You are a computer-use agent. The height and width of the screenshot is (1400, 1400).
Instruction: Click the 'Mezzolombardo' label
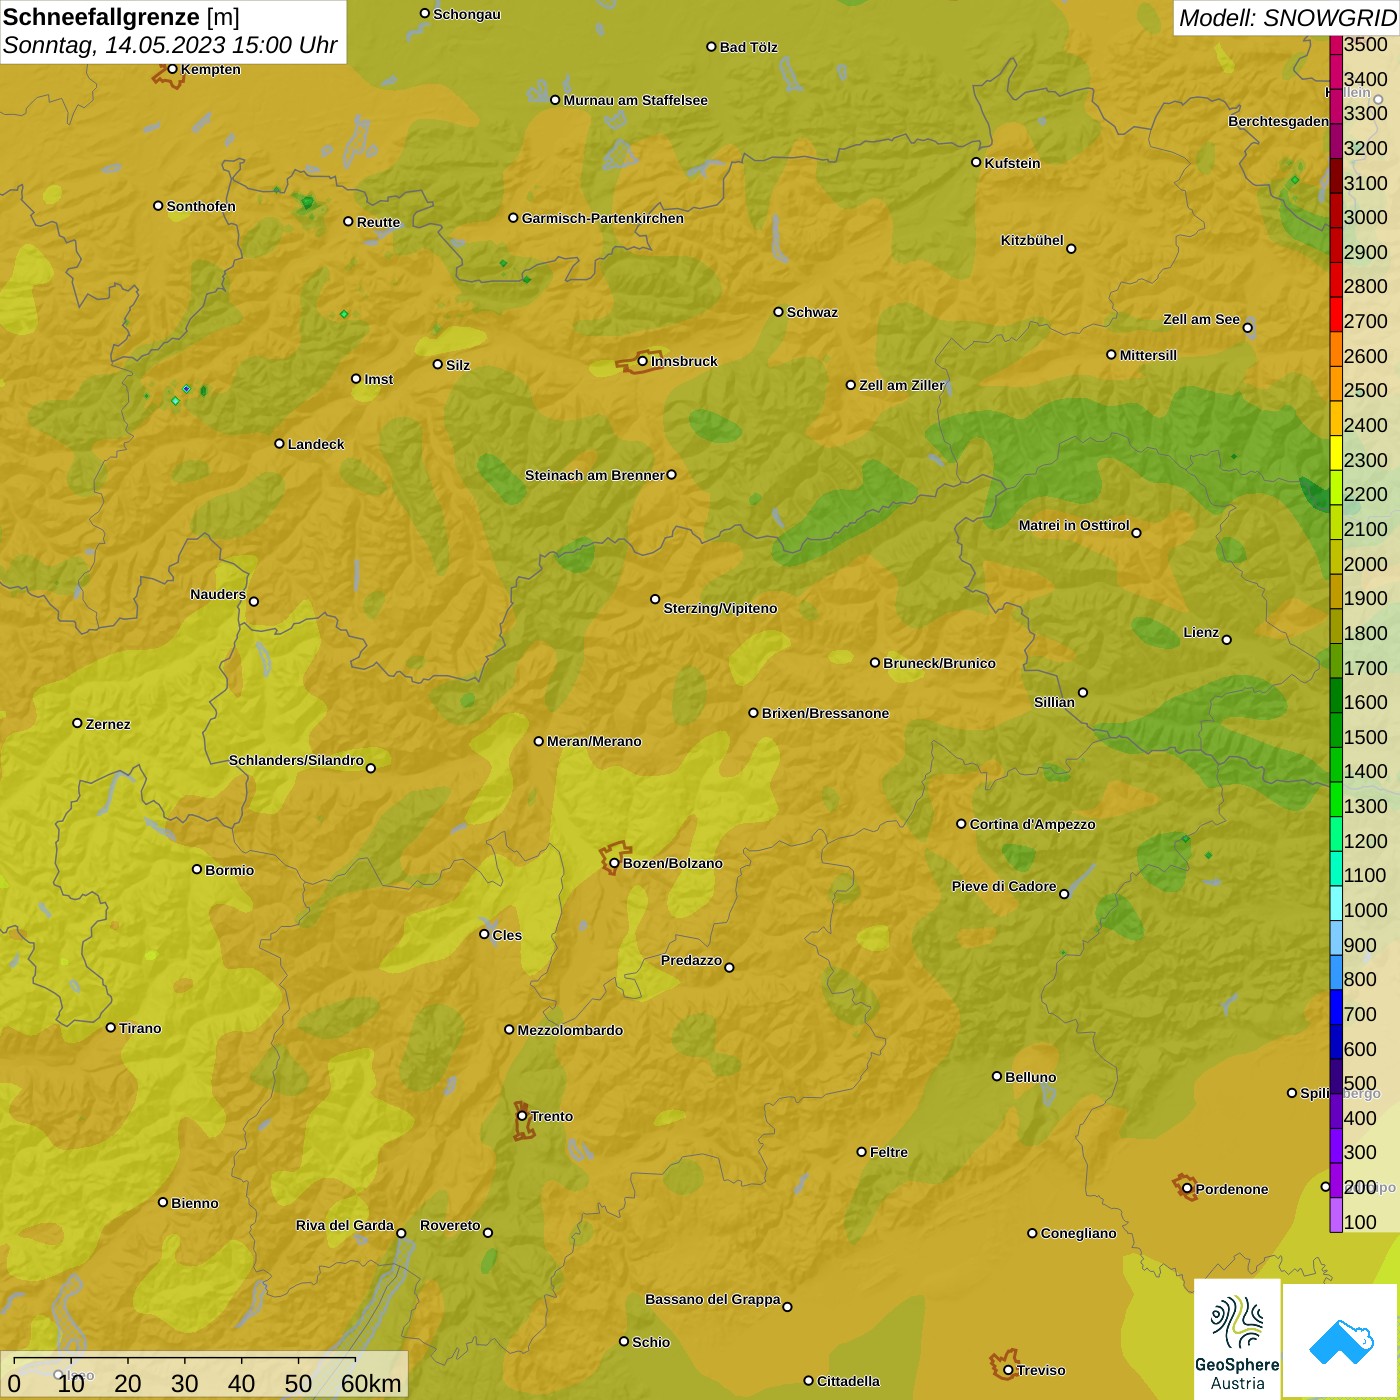pos(570,1030)
